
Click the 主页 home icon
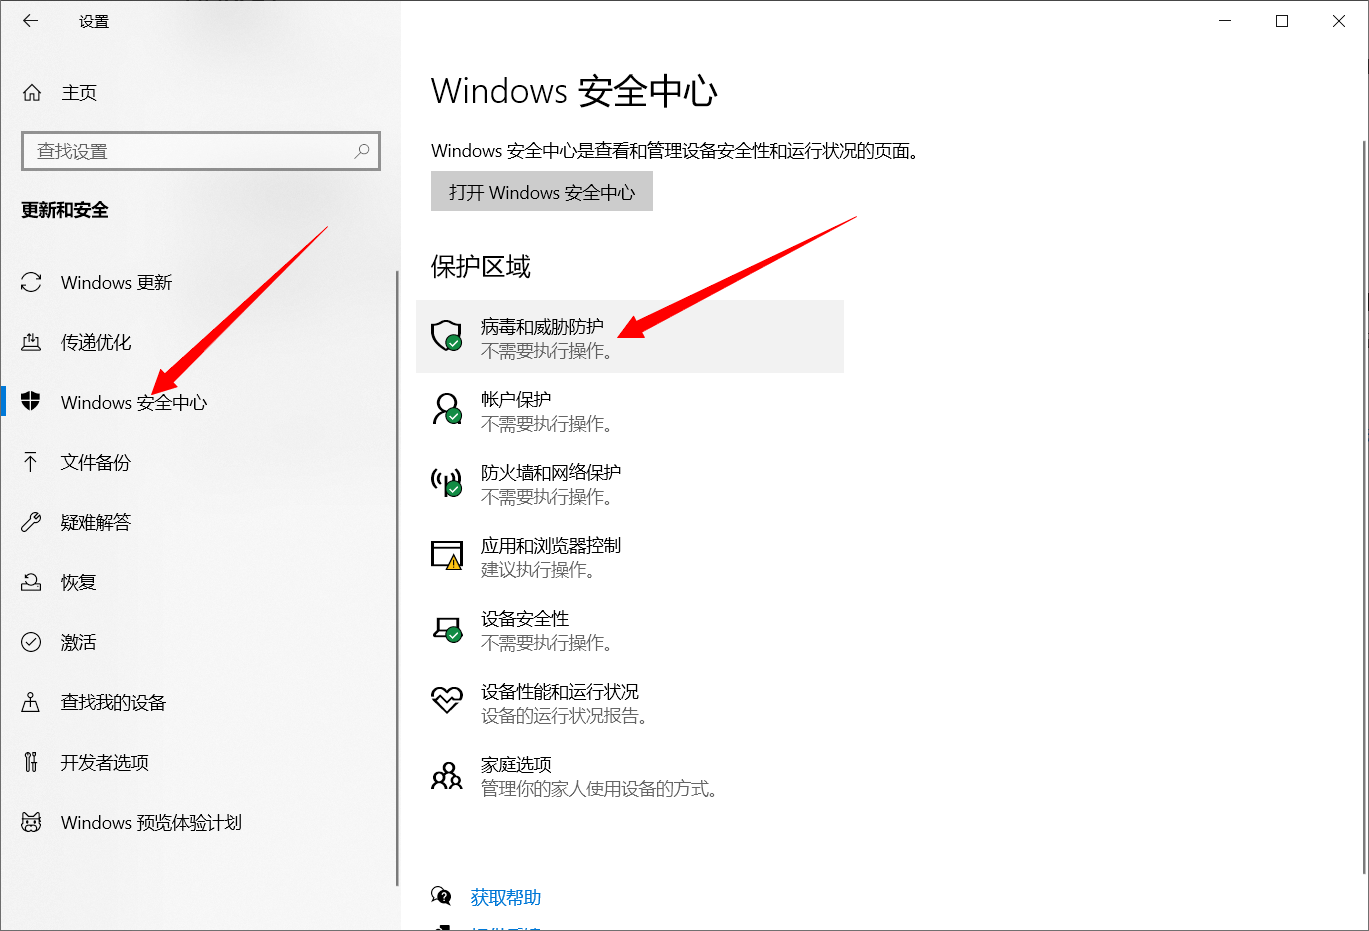(x=31, y=92)
